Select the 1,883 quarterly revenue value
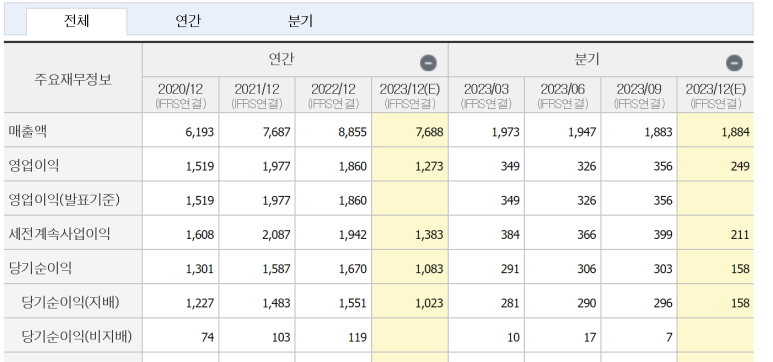The image size is (773, 362). point(659,132)
